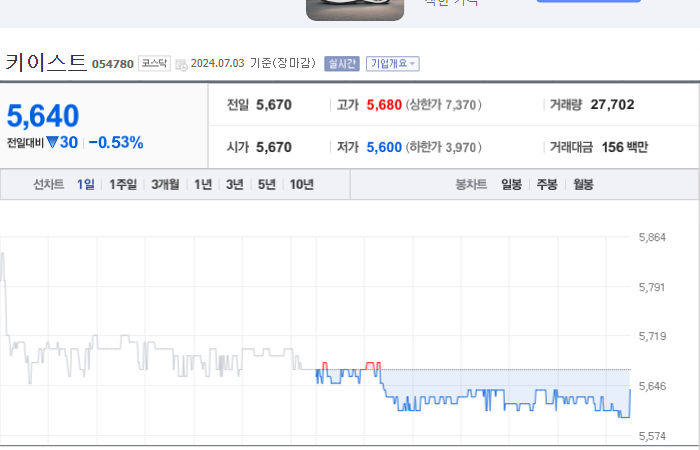The image size is (700, 450).
Task: Select the 1일 line chart tab
Action: coord(86,184)
